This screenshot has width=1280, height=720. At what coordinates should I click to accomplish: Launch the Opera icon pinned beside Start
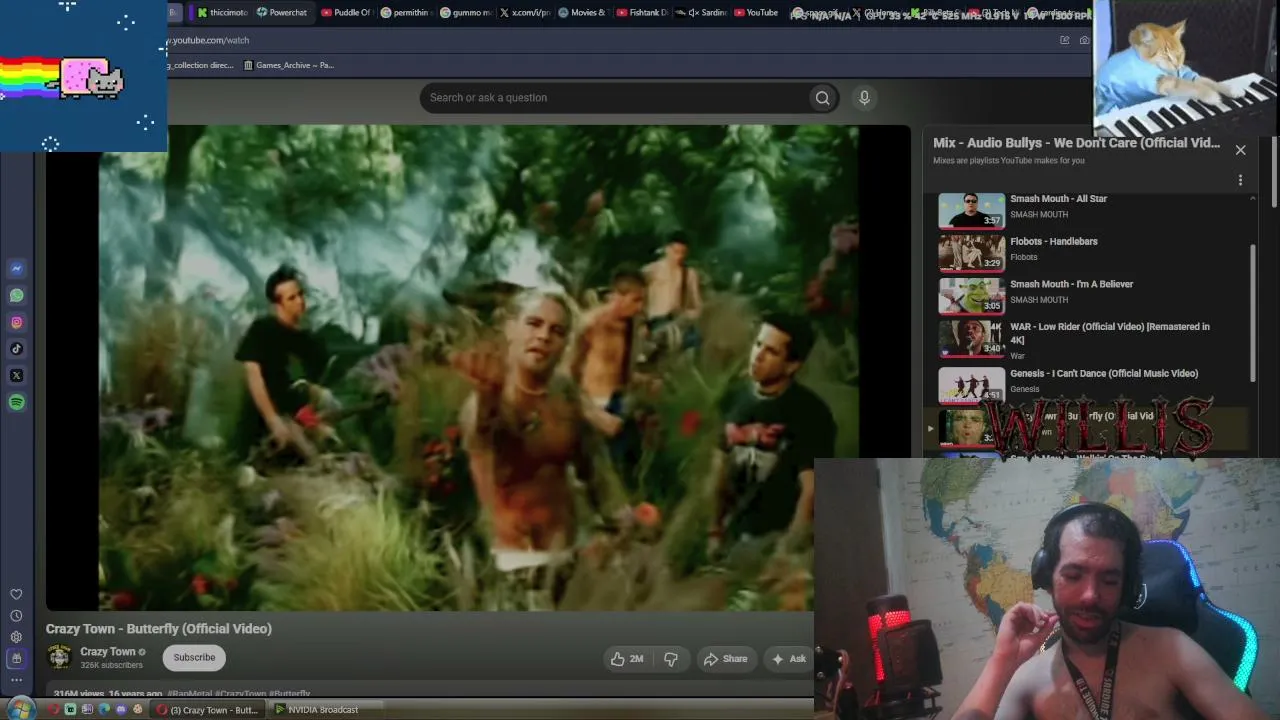[x=53, y=710]
